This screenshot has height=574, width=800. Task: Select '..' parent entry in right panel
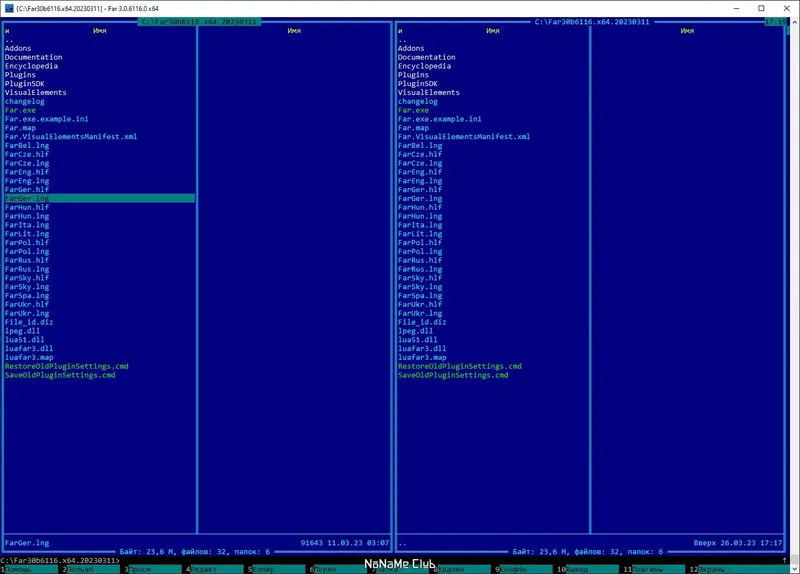[x=402, y=40]
